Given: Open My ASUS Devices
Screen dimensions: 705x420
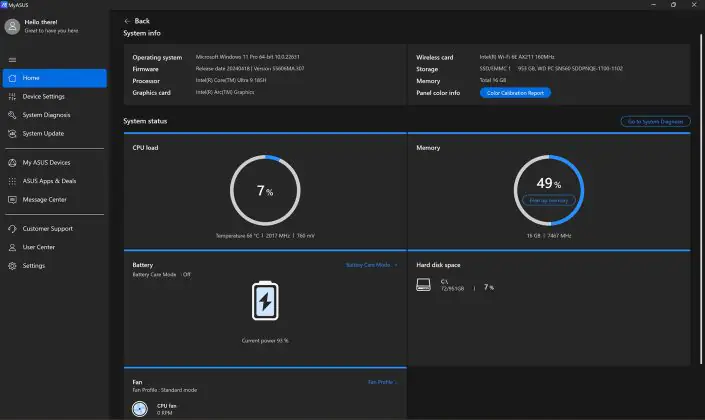Looking at the screenshot, I should pyautogui.click(x=46, y=162).
